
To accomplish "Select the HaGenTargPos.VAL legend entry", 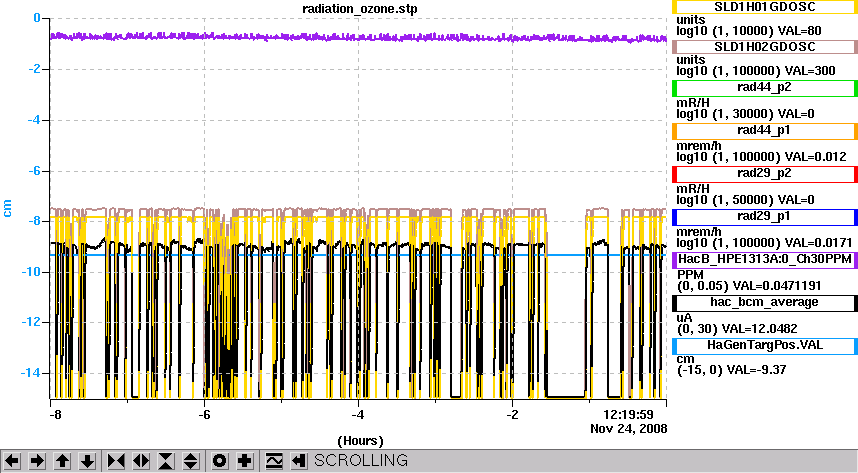I will (x=764, y=346).
